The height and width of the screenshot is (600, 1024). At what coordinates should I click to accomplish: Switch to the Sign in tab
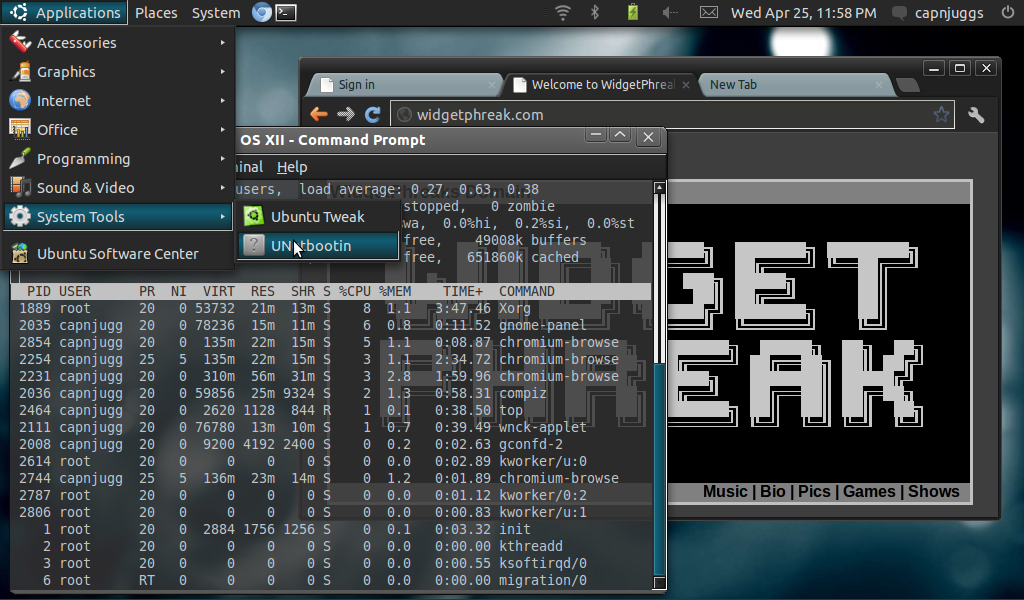click(404, 84)
